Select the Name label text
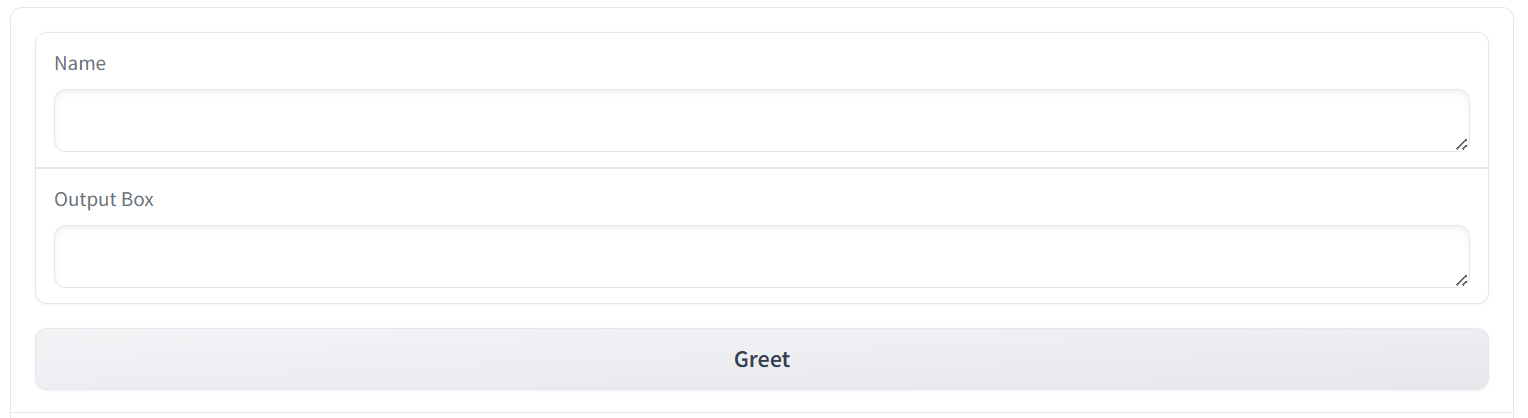 pyautogui.click(x=80, y=63)
